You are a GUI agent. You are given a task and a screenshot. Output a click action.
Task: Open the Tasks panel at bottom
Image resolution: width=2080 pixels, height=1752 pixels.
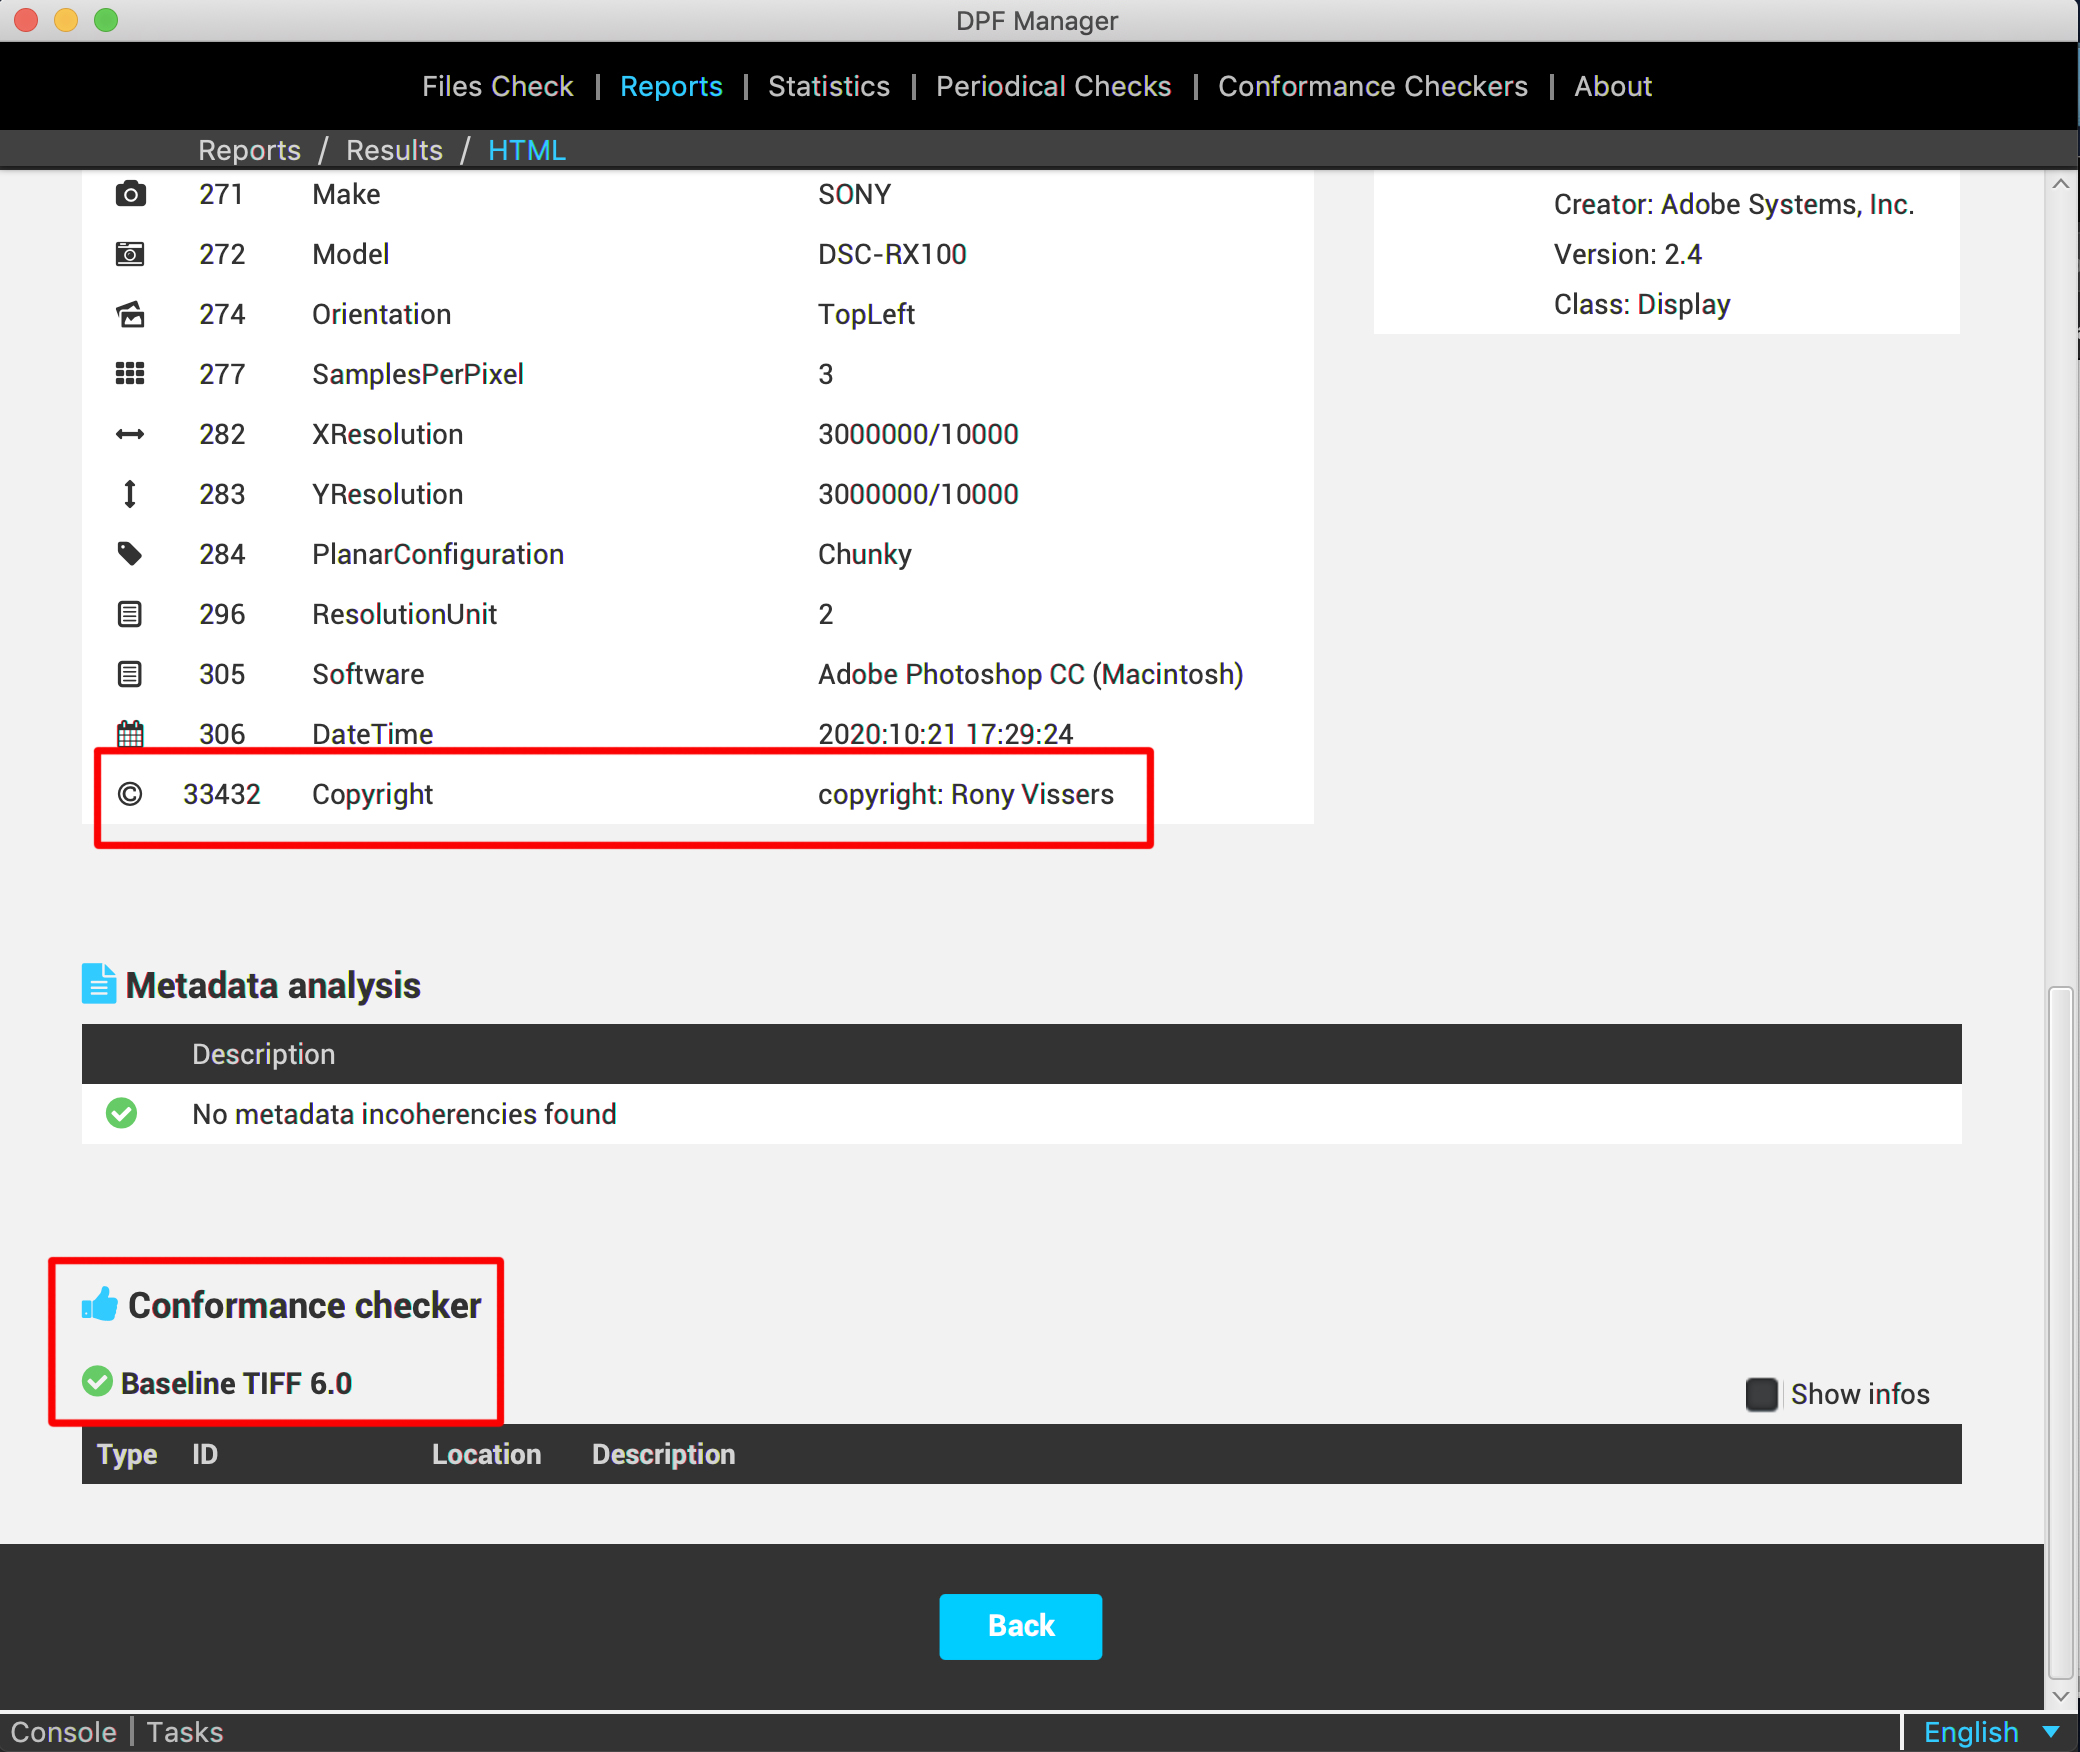coord(185,1732)
